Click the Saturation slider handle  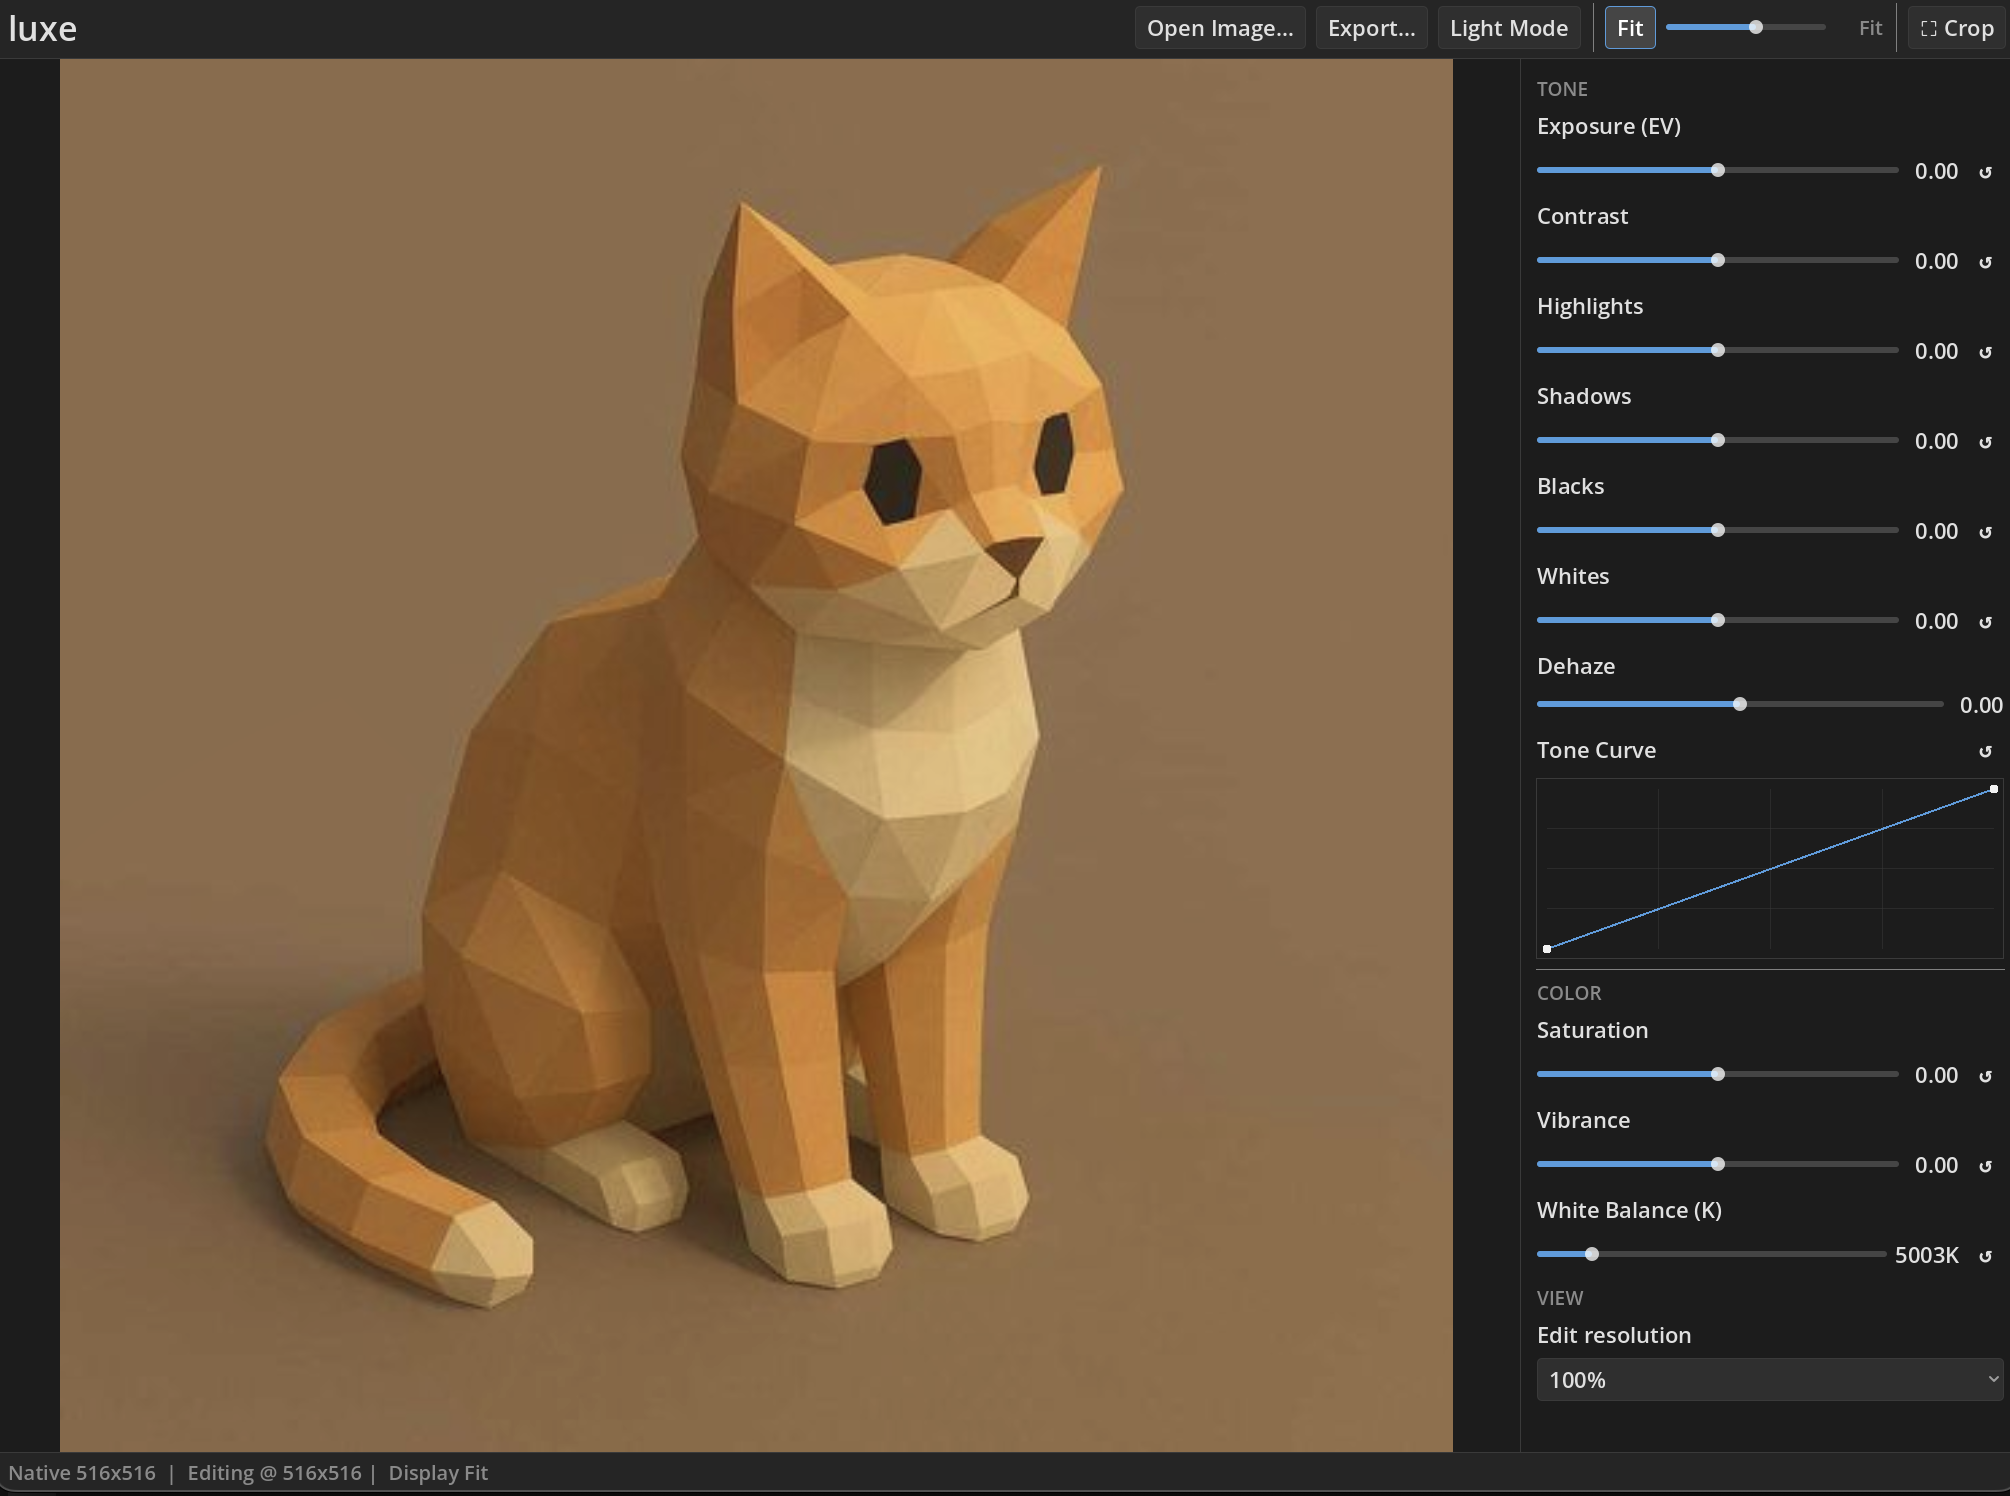tap(1718, 1074)
